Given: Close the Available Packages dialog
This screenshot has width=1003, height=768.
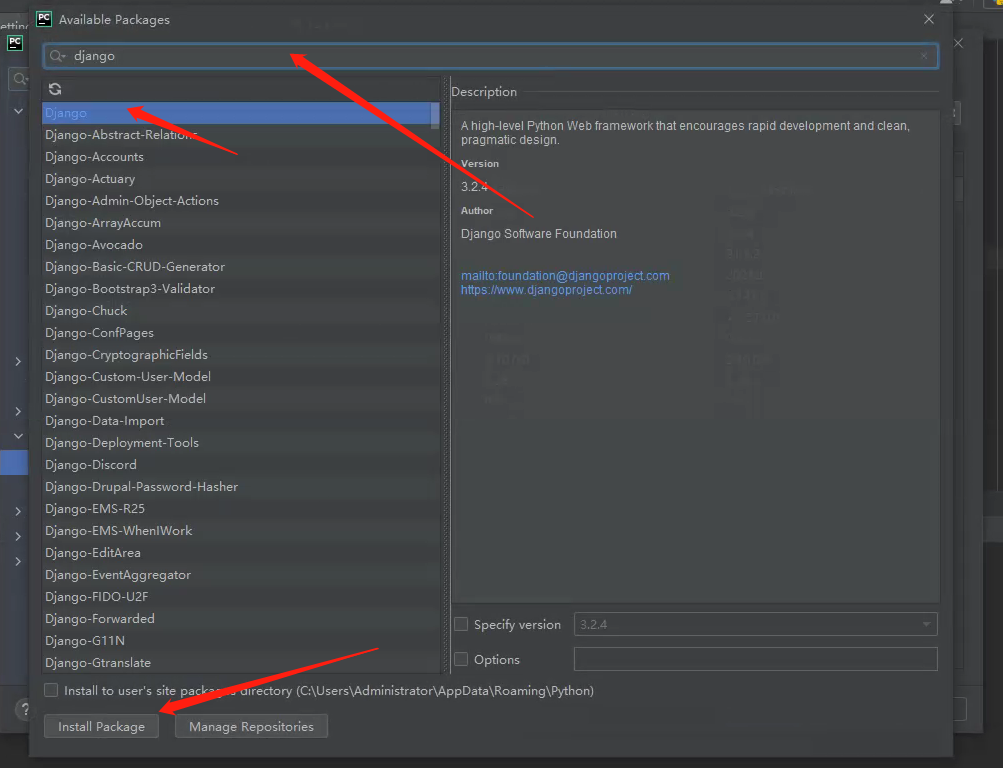Looking at the screenshot, I should click(929, 19).
